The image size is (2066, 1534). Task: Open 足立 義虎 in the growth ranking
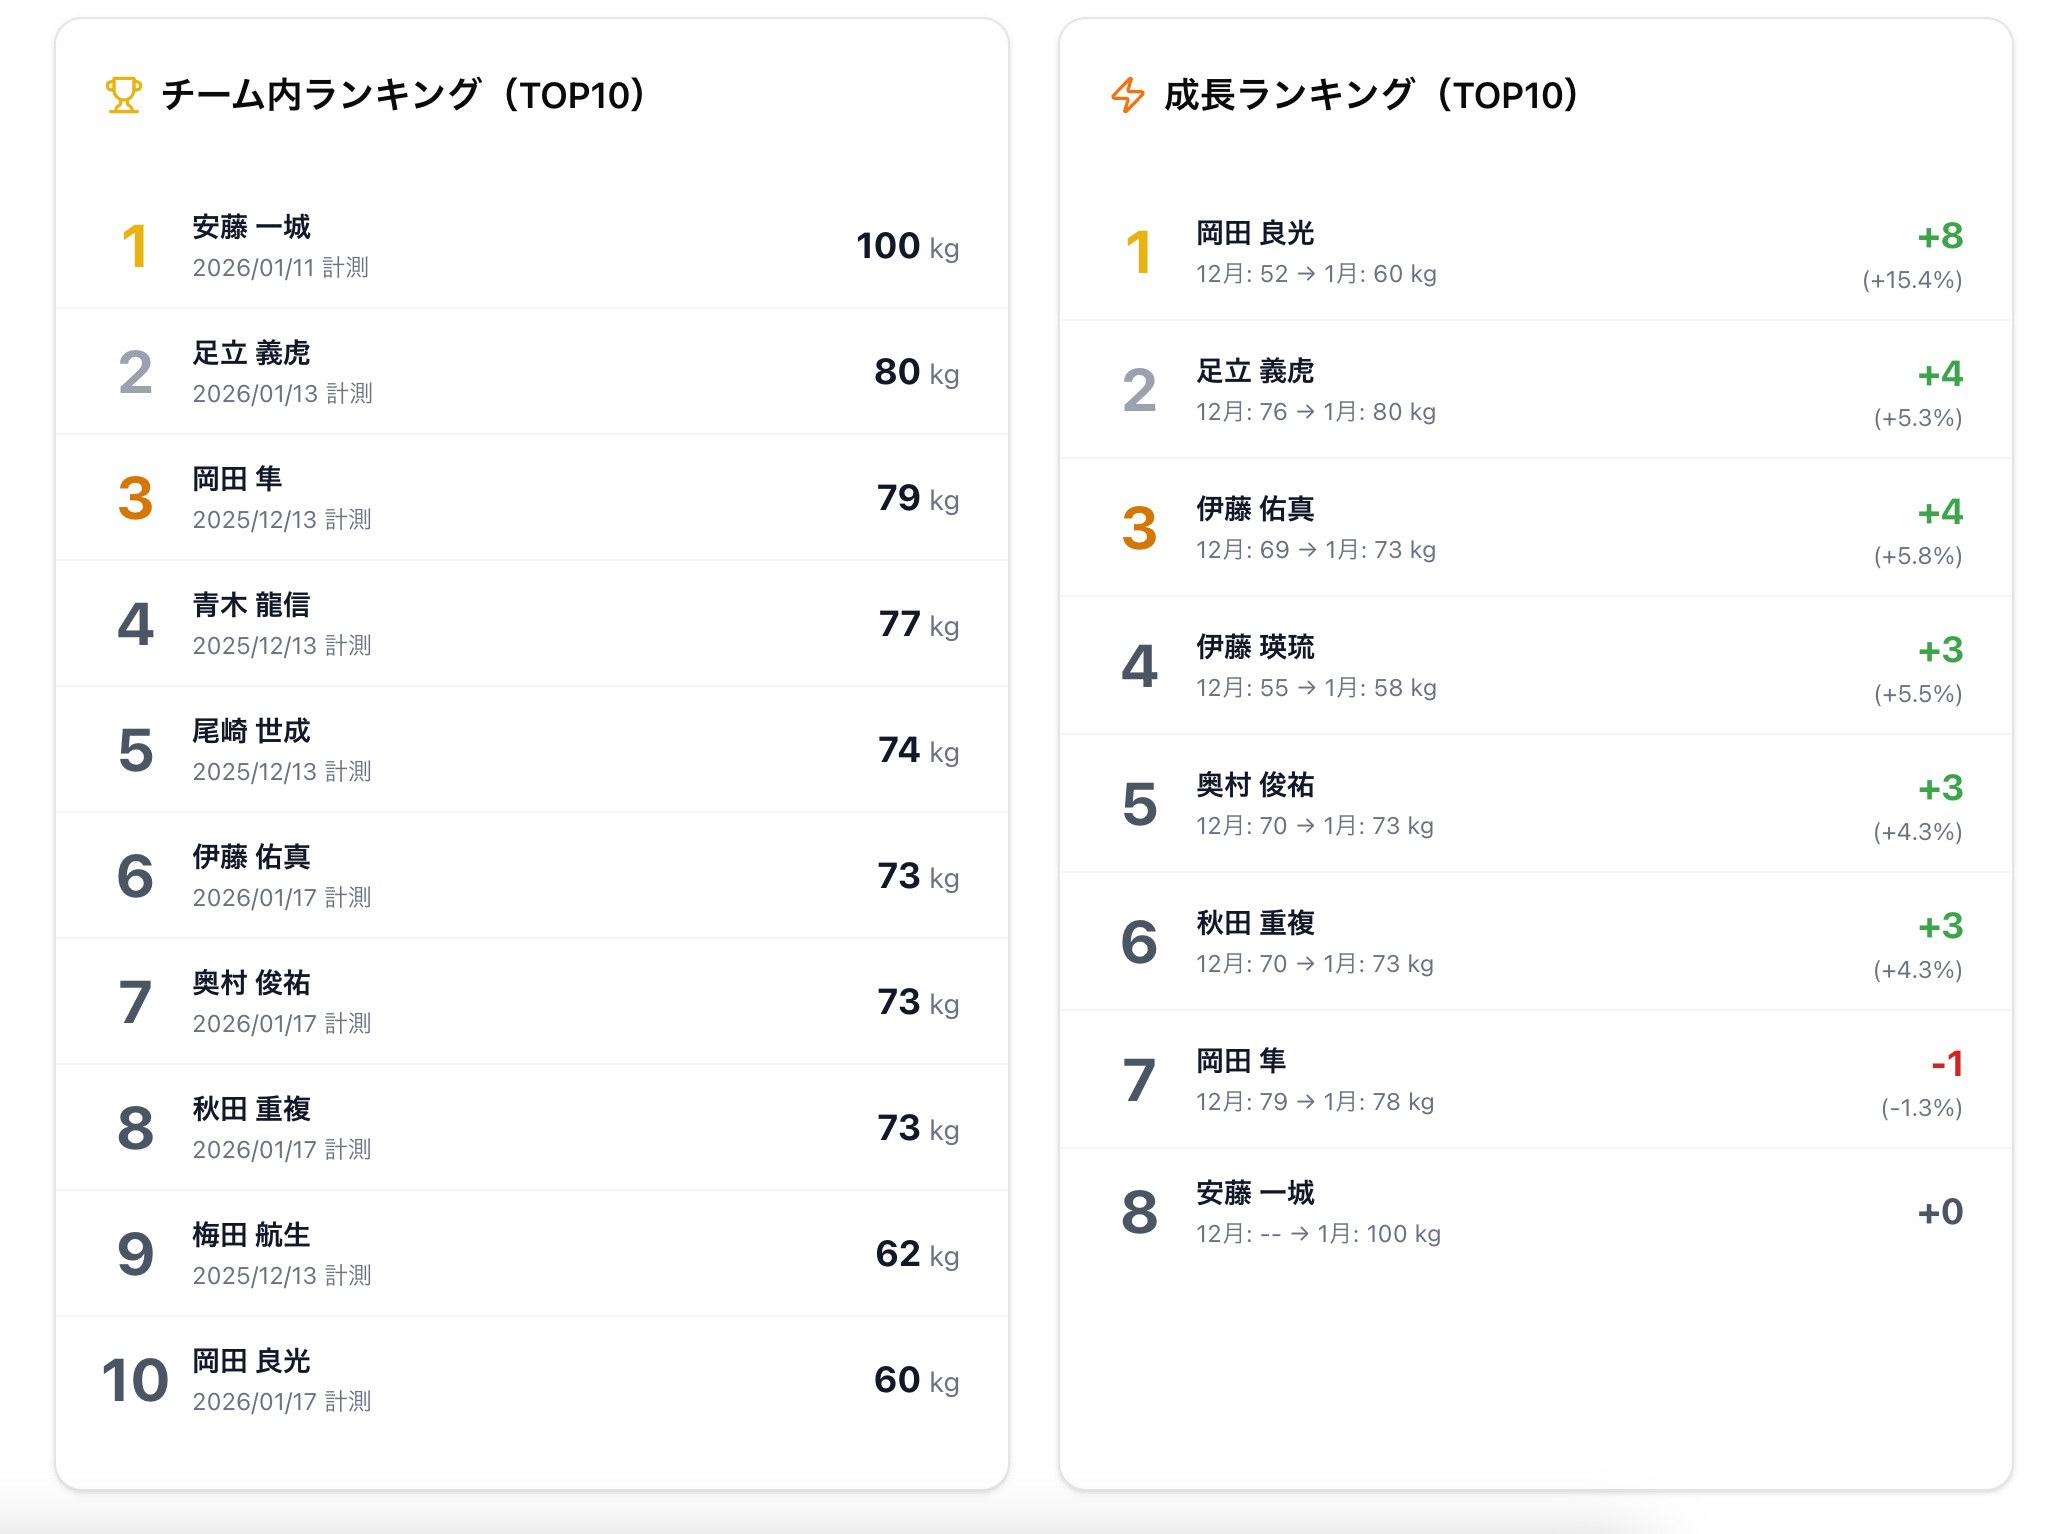[x=1255, y=371]
